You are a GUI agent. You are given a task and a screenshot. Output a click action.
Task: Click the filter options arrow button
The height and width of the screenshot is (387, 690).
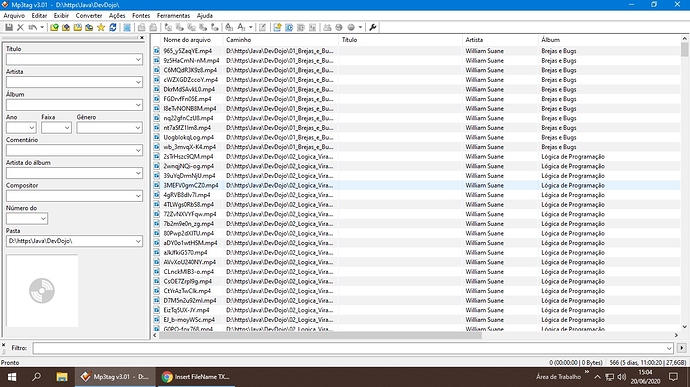682,348
